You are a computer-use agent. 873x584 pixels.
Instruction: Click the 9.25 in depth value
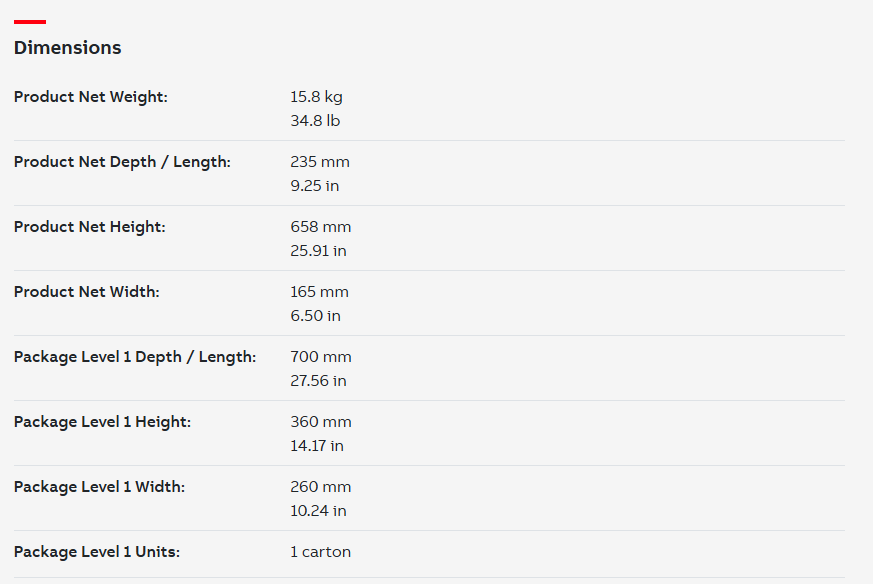coord(315,186)
